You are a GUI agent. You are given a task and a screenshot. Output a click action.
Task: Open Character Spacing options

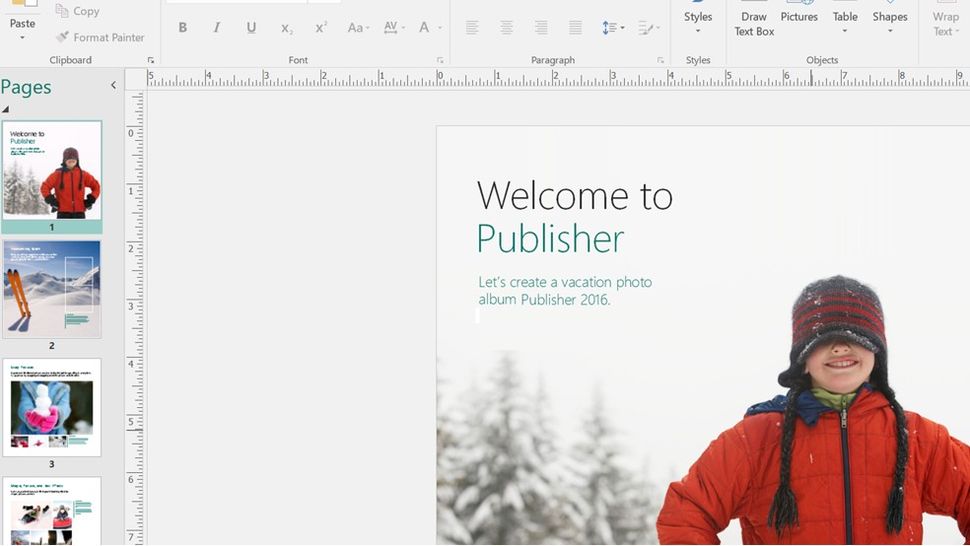click(394, 27)
